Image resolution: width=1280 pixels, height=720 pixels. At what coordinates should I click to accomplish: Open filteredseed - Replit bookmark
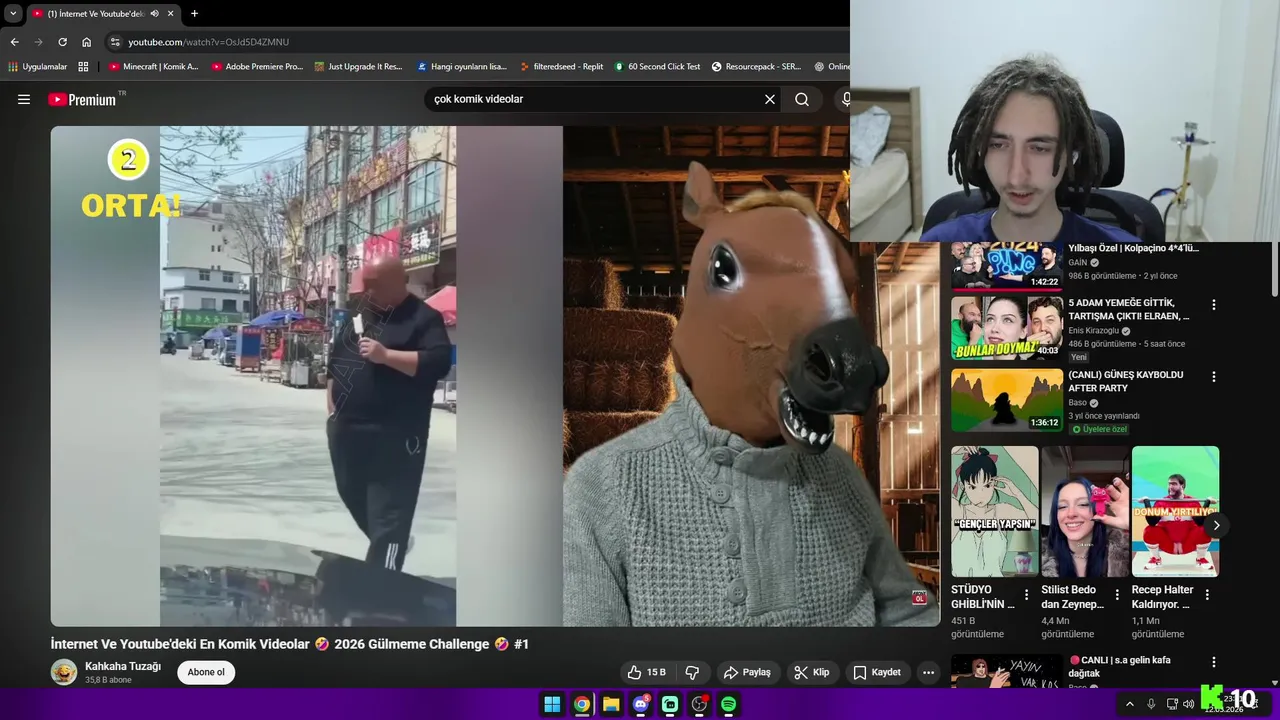pyautogui.click(x=561, y=67)
